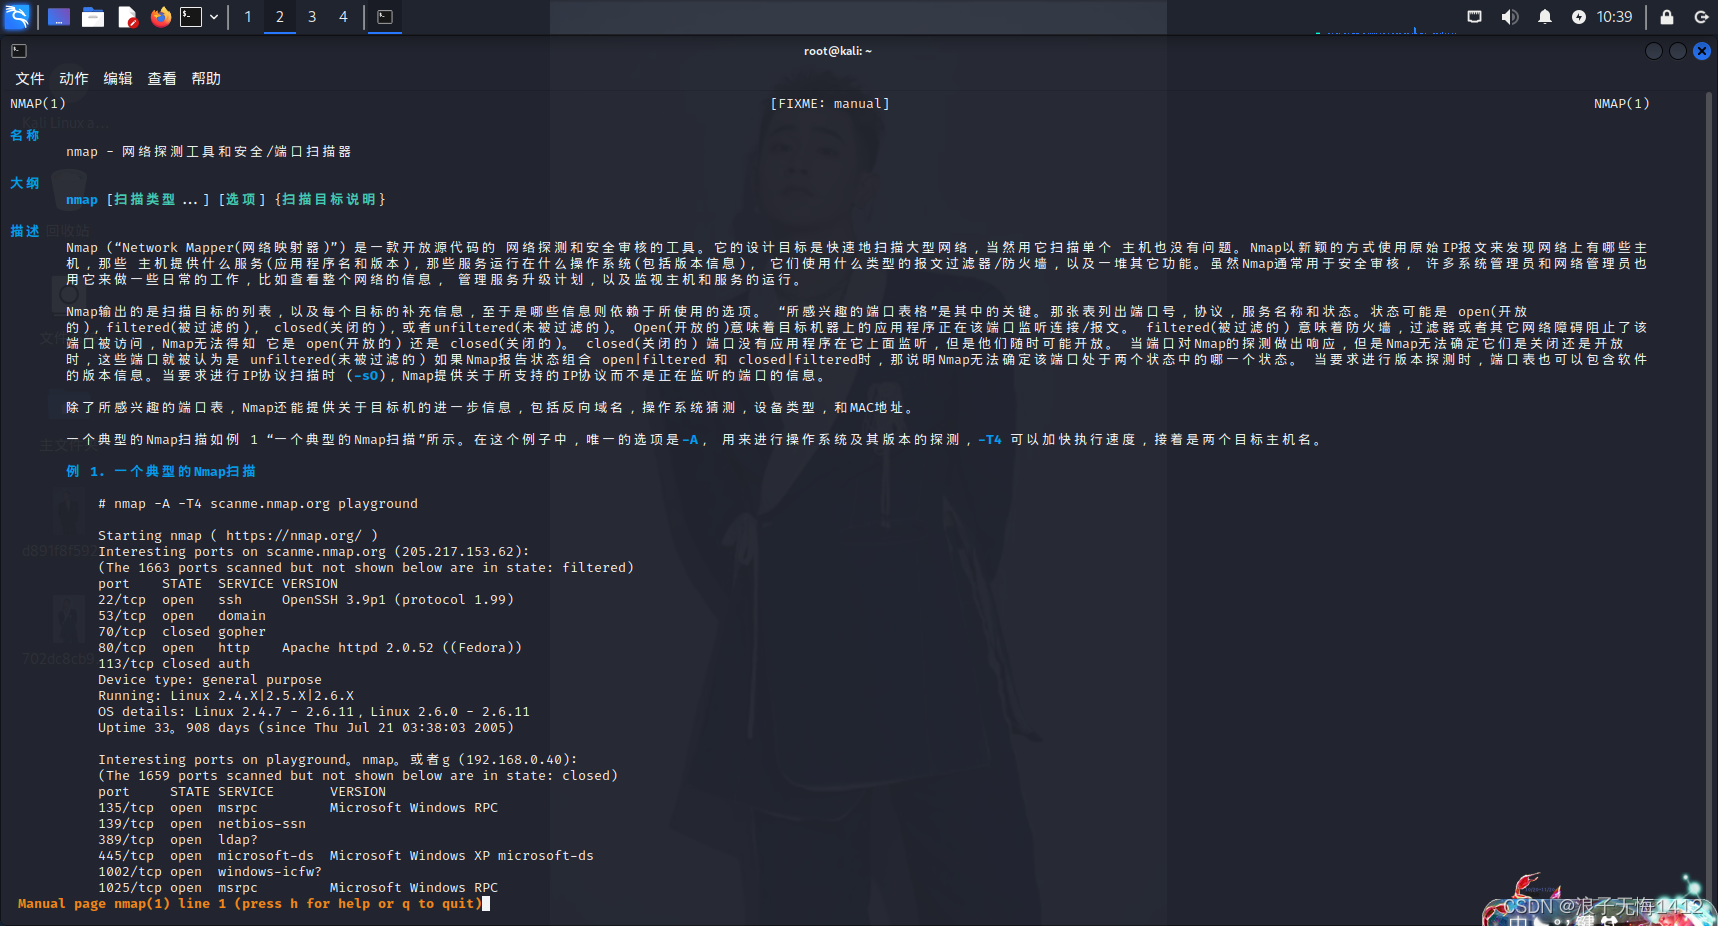Switch to workspace 1
The width and height of the screenshot is (1718, 926).
pyautogui.click(x=248, y=17)
